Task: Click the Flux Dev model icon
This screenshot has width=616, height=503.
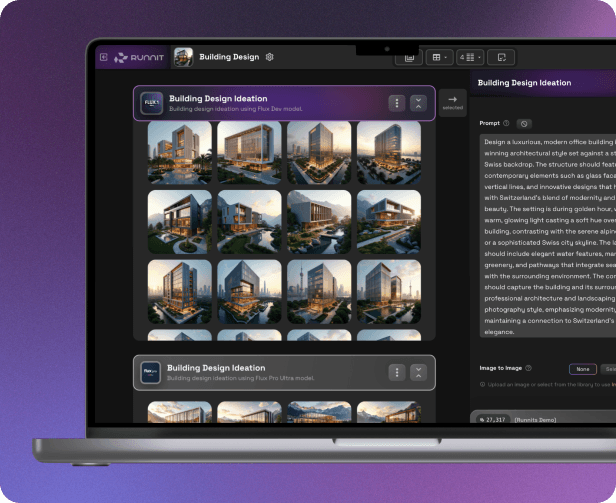Action: (x=152, y=103)
